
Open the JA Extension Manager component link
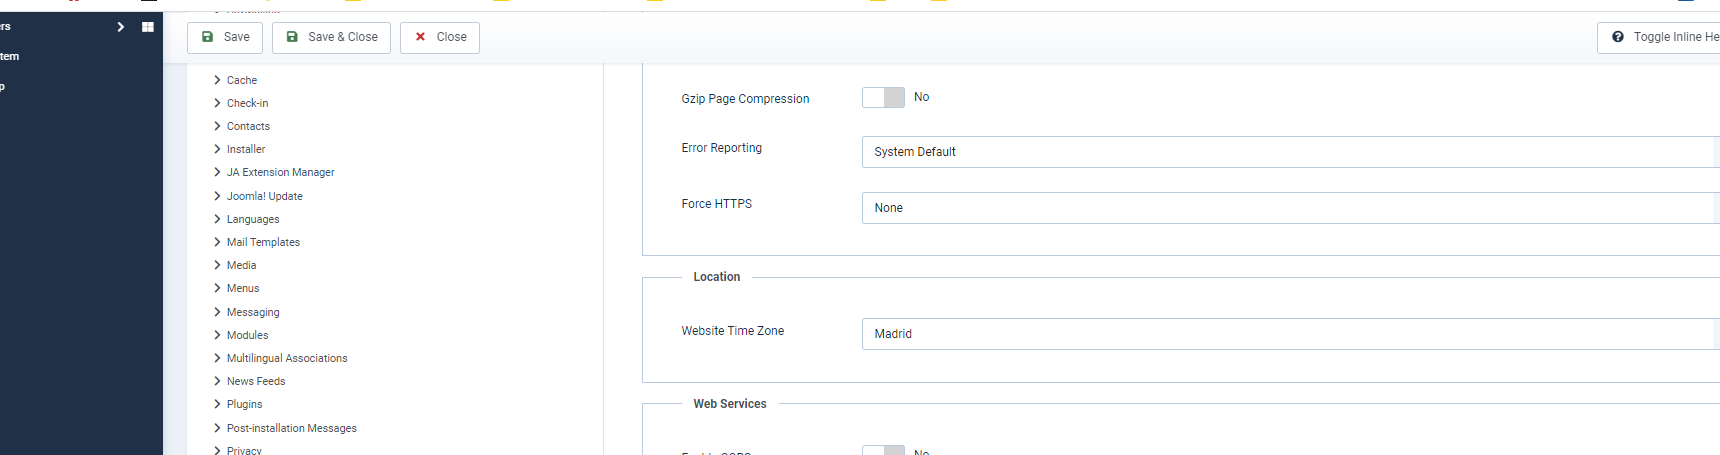click(280, 172)
